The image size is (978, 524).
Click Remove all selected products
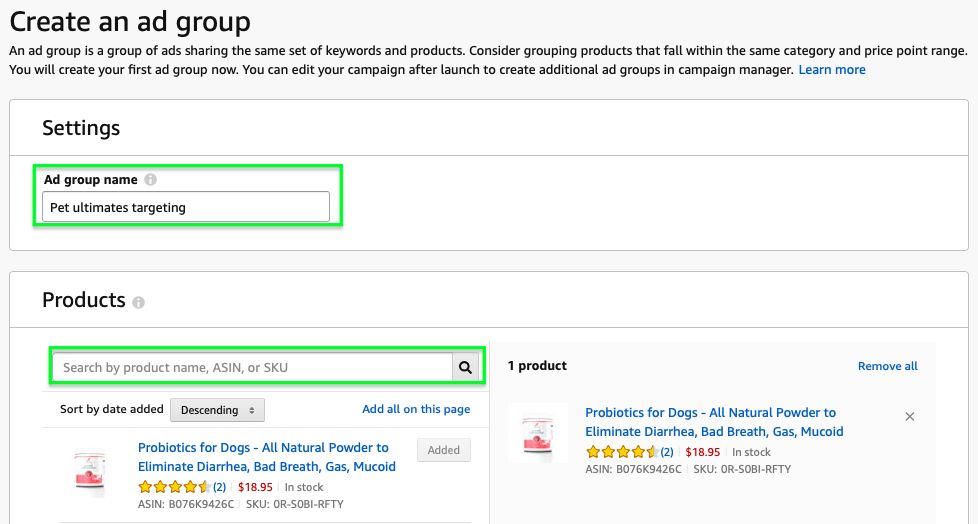pos(887,366)
